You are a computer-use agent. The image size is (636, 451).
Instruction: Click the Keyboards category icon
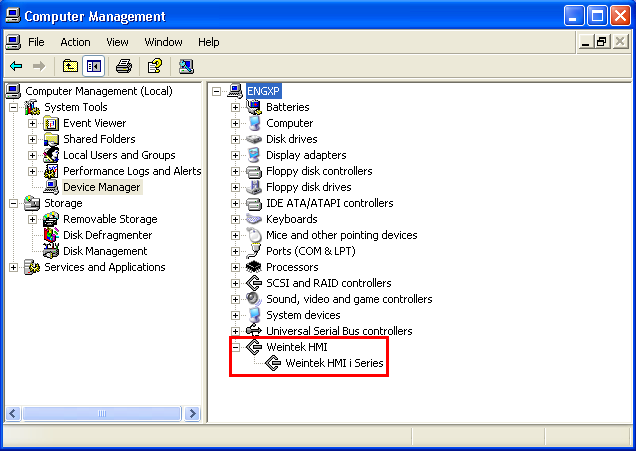tap(254, 219)
